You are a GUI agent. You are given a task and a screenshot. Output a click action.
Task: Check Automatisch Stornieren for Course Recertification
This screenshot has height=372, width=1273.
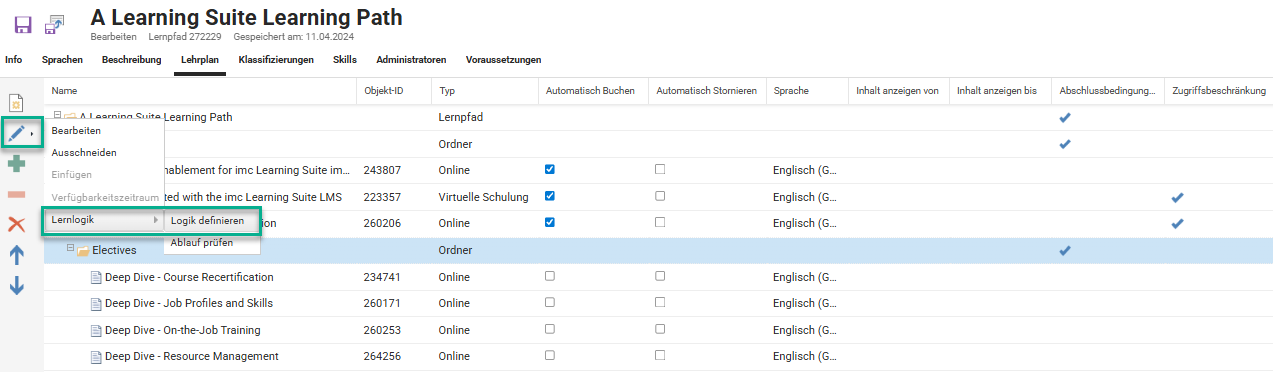660,276
